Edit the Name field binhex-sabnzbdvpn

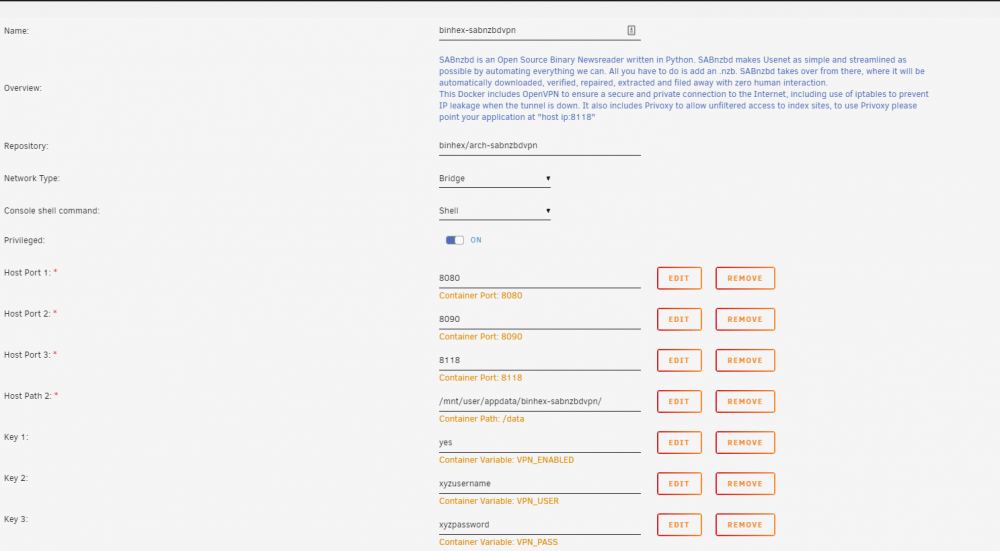(540, 30)
